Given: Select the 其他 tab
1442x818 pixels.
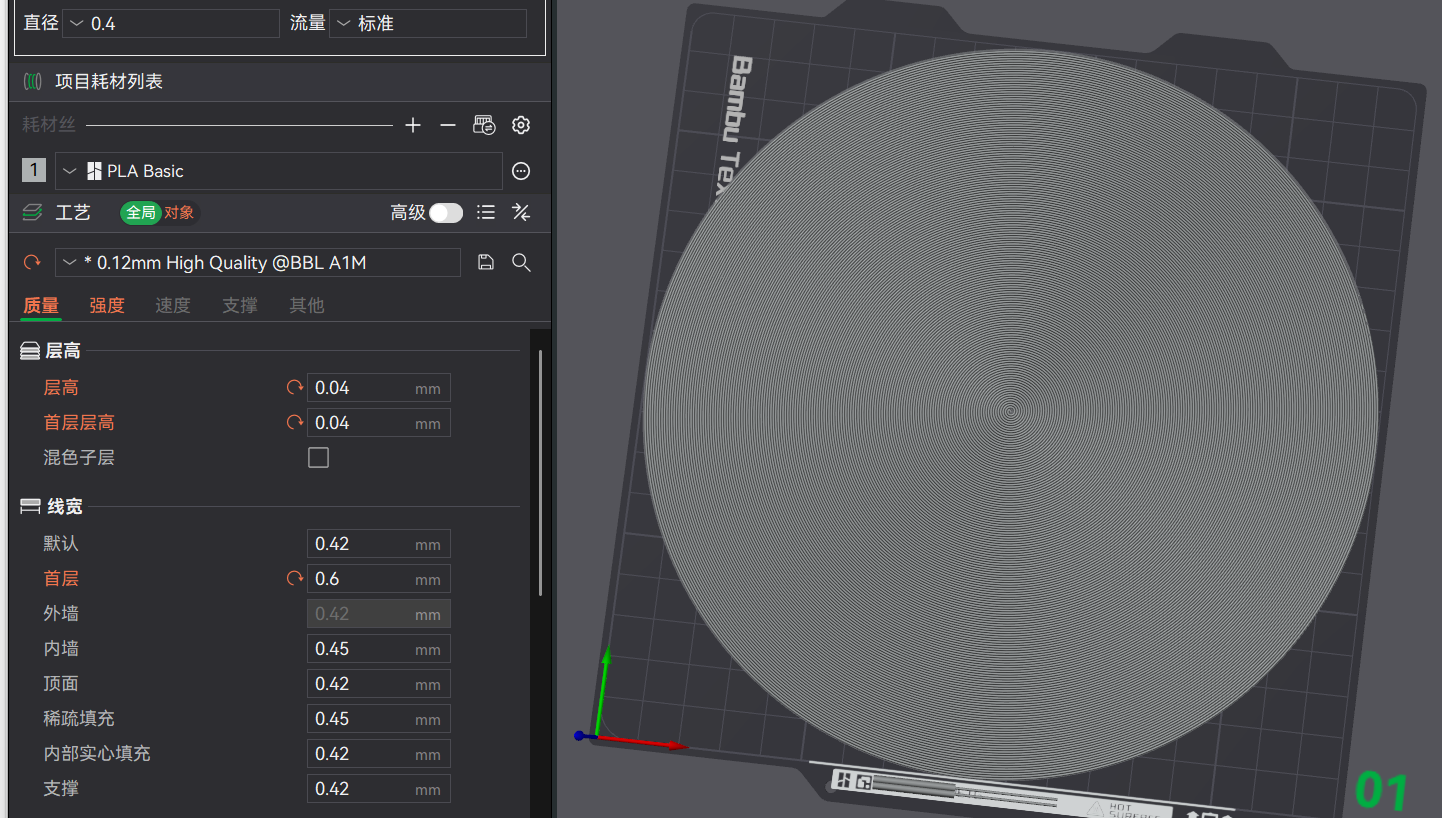Looking at the screenshot, I should pyautogui.click(x=307, y=305).
